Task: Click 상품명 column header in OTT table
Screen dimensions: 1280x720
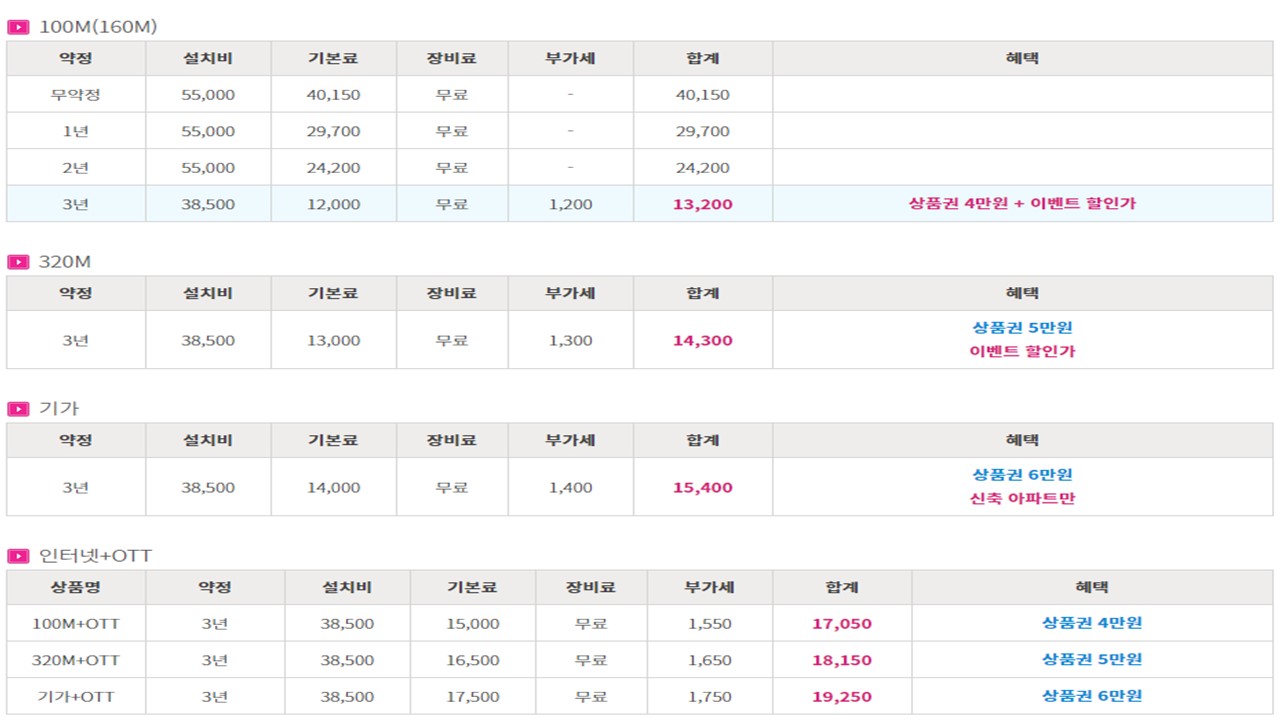Action: [x=76, y=587]
